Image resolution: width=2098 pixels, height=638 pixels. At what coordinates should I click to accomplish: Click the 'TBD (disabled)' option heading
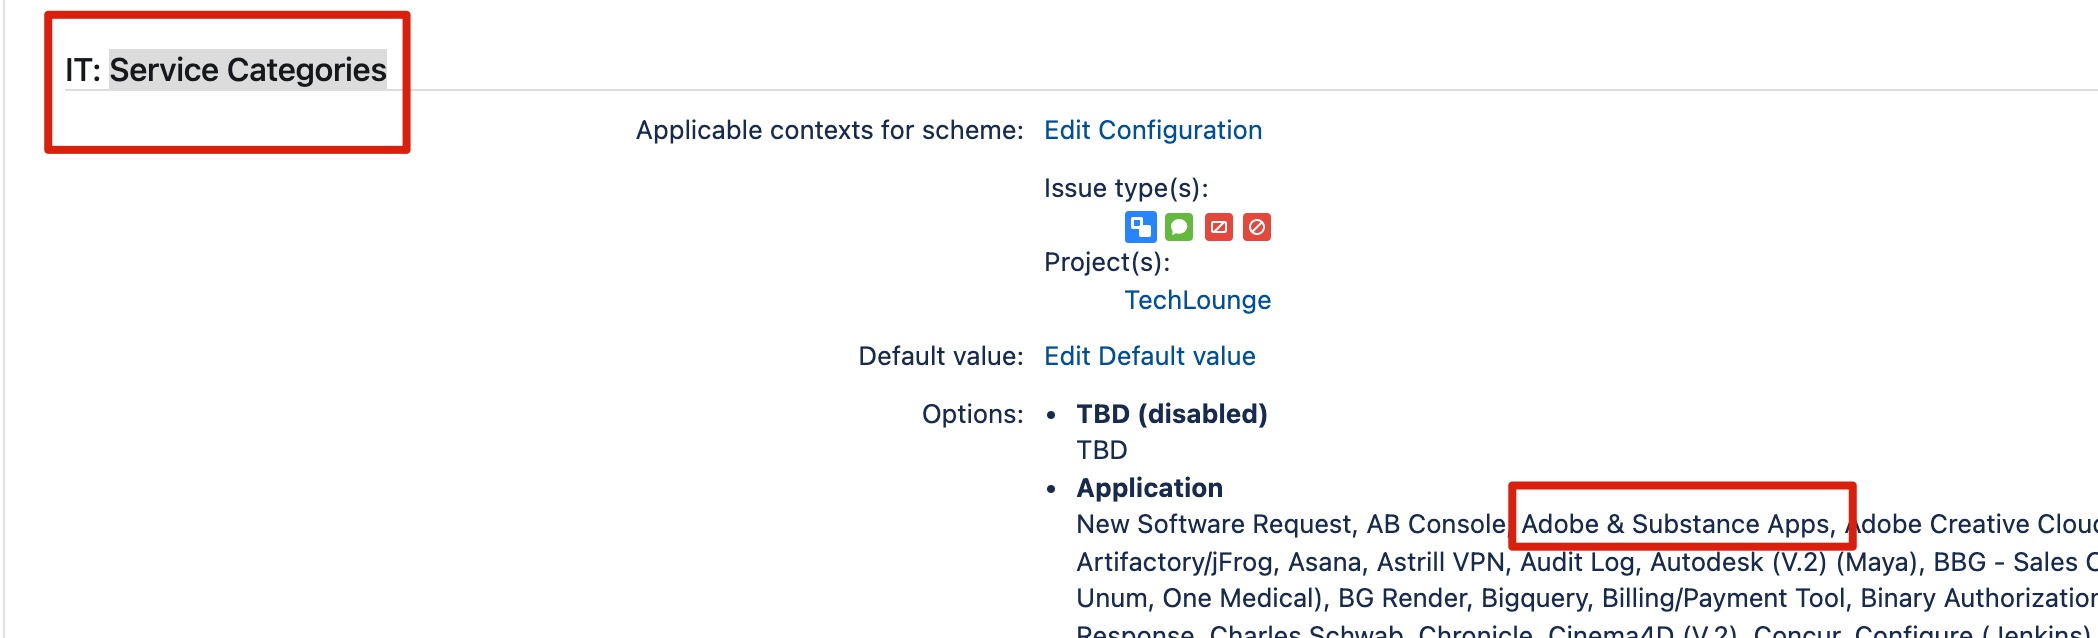1172,414
